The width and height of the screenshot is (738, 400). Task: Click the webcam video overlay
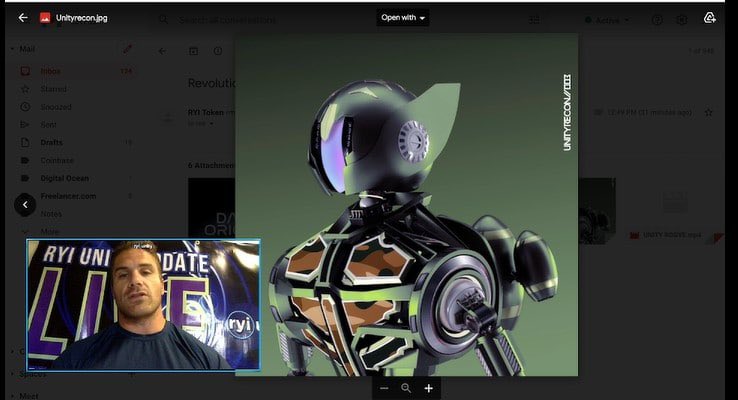coord(143,304)
